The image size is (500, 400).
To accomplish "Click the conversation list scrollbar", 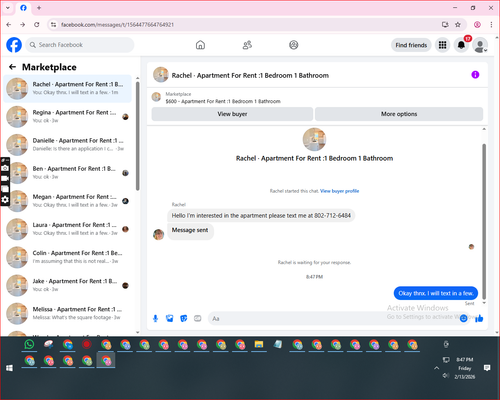I will pos(137,136).
